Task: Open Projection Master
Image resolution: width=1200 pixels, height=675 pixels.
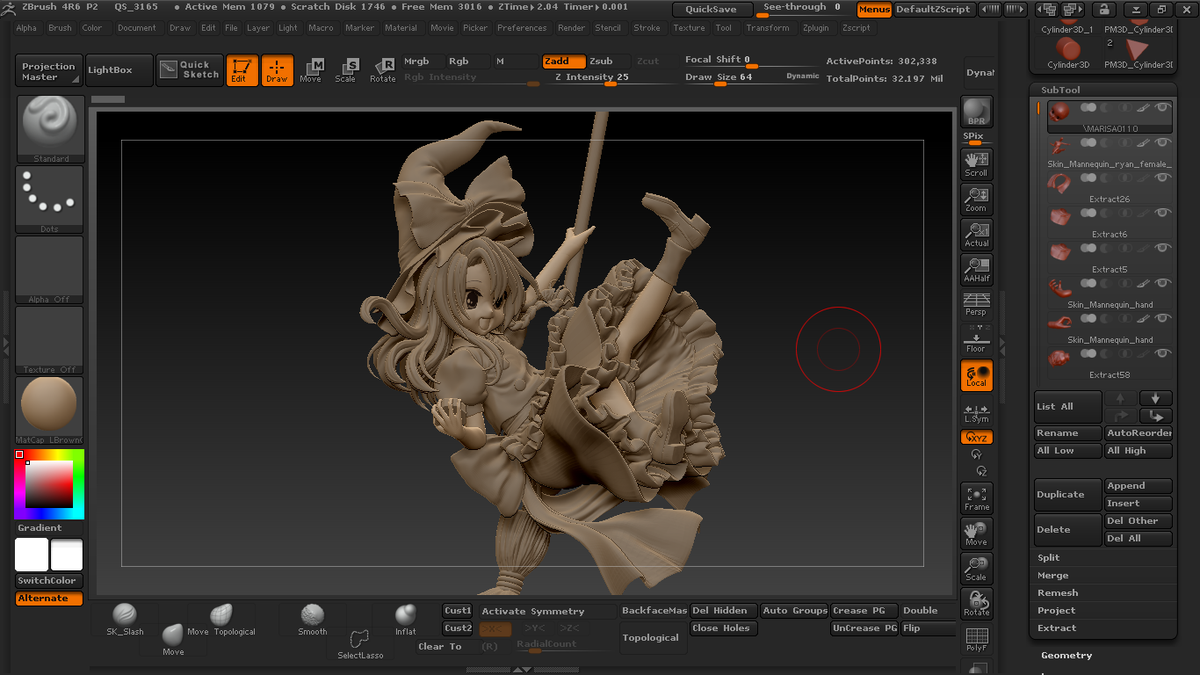Action: point(48,71)
